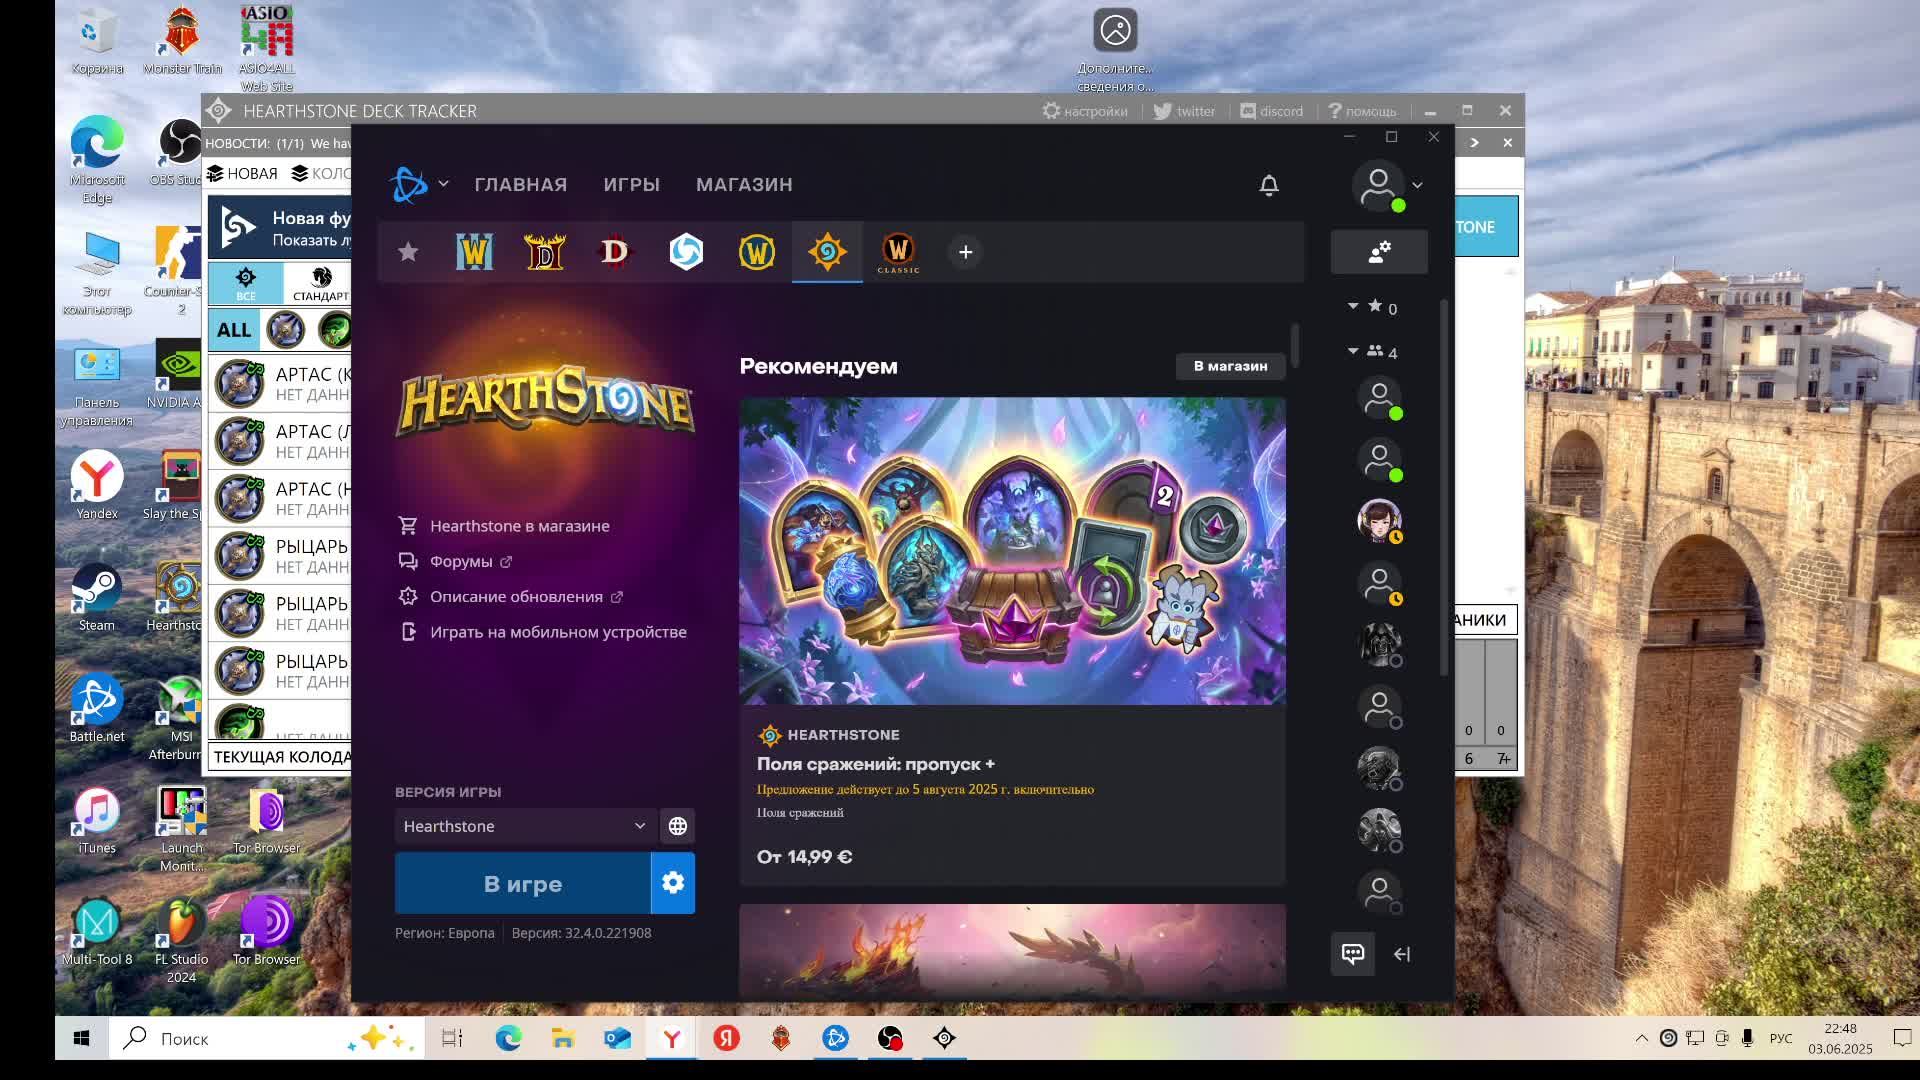Click the В игре play button
This screenshot has width=1920, height=1080.
pyautogui.click(x=522, y=884)
